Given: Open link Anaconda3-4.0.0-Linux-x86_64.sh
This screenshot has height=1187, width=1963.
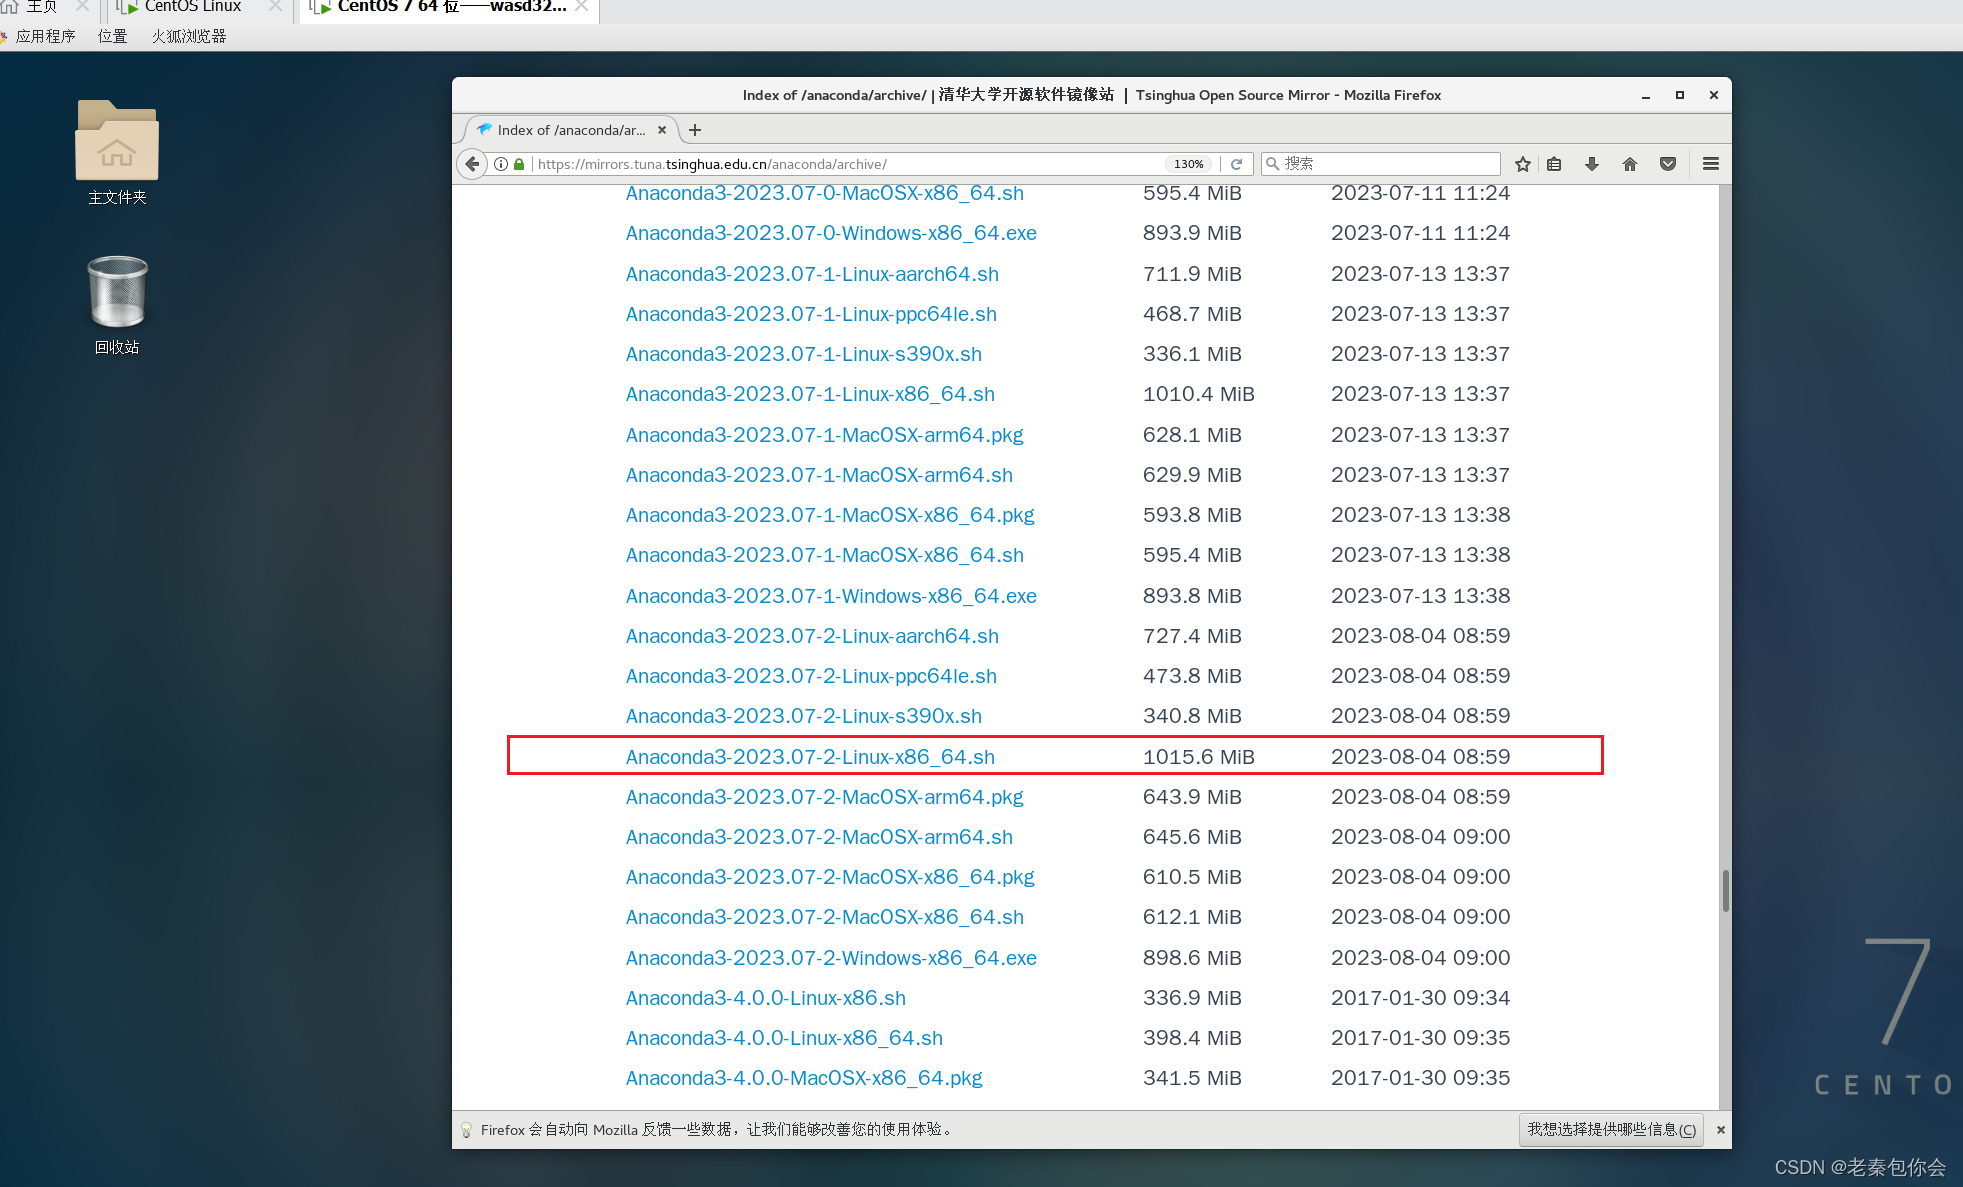Looking at the screenshot, I should pos(784,1038).
